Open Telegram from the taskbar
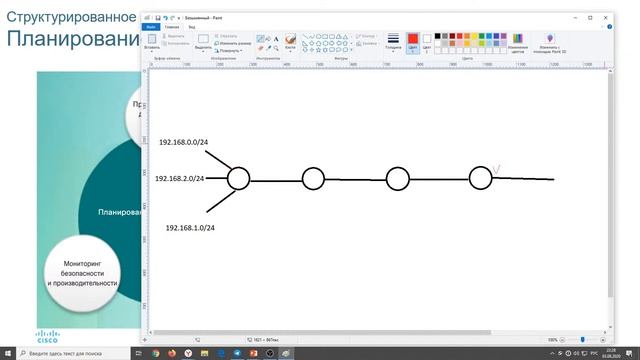 pos(237,353)
